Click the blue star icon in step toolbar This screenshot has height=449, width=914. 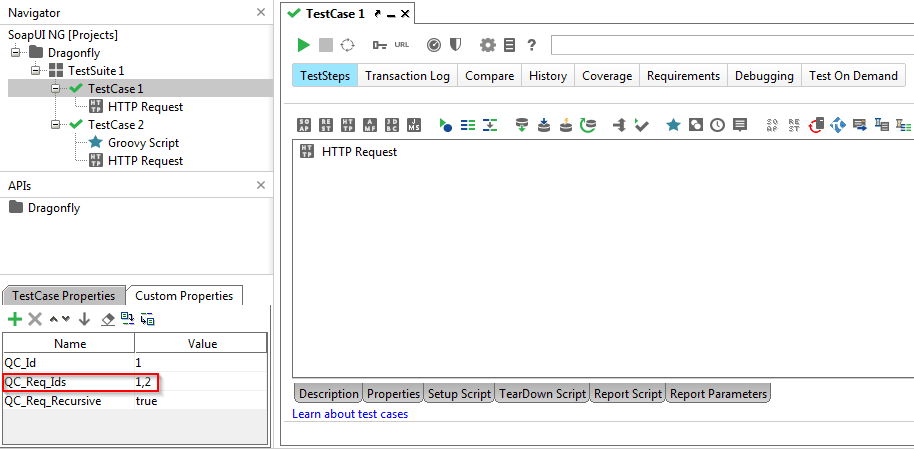click(x=673, y=125)
